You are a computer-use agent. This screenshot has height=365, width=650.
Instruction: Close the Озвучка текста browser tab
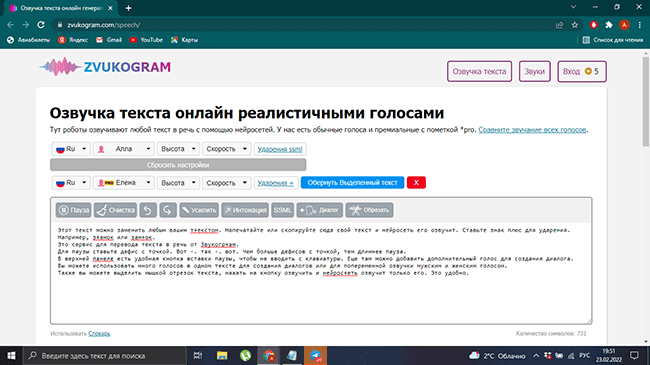click(110, 8)
